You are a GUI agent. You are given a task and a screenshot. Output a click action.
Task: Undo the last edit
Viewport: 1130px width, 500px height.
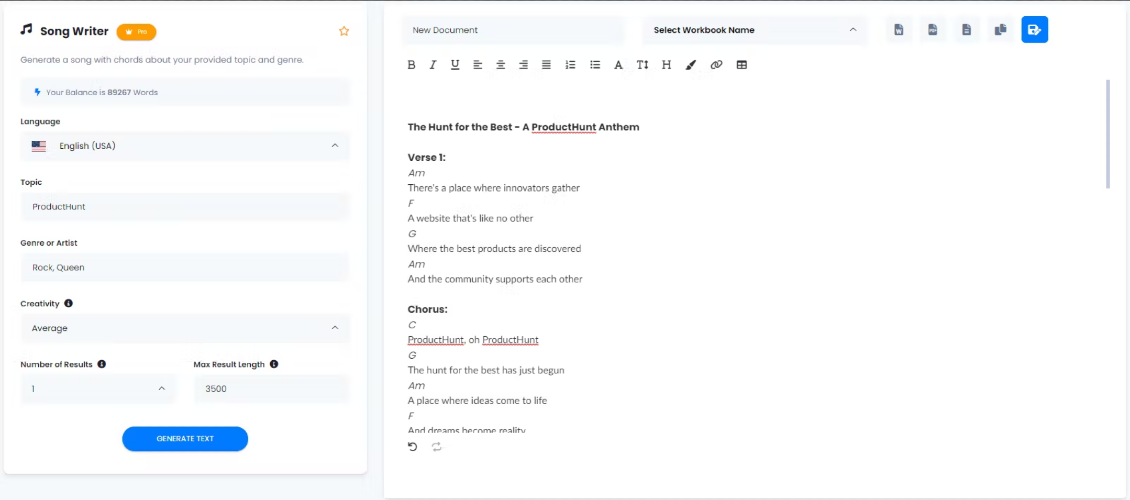(x=412, y=447)
